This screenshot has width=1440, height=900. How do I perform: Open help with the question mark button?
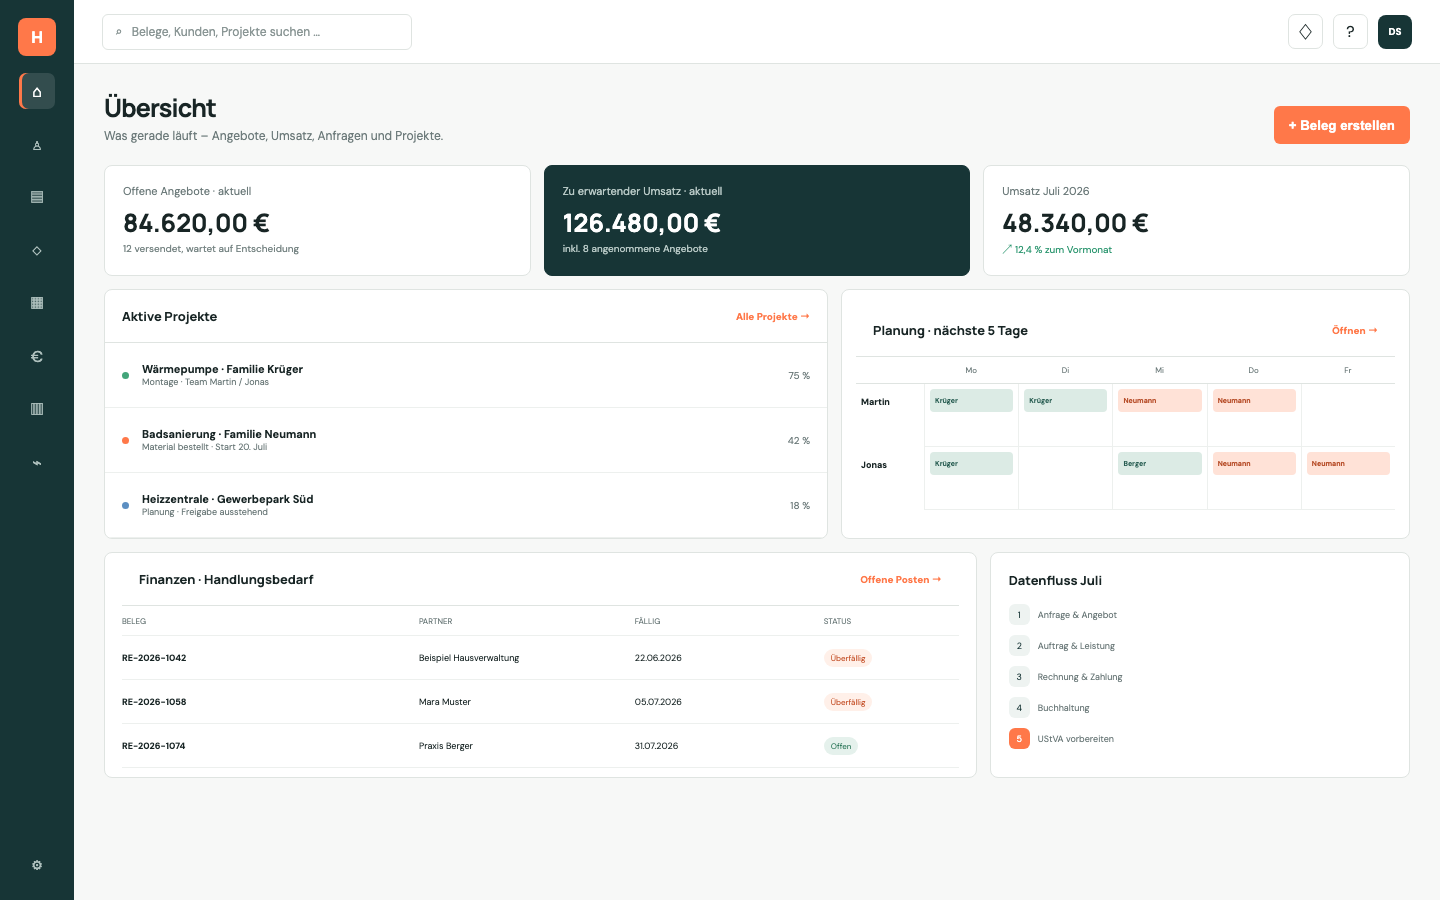pos(1350,32)
